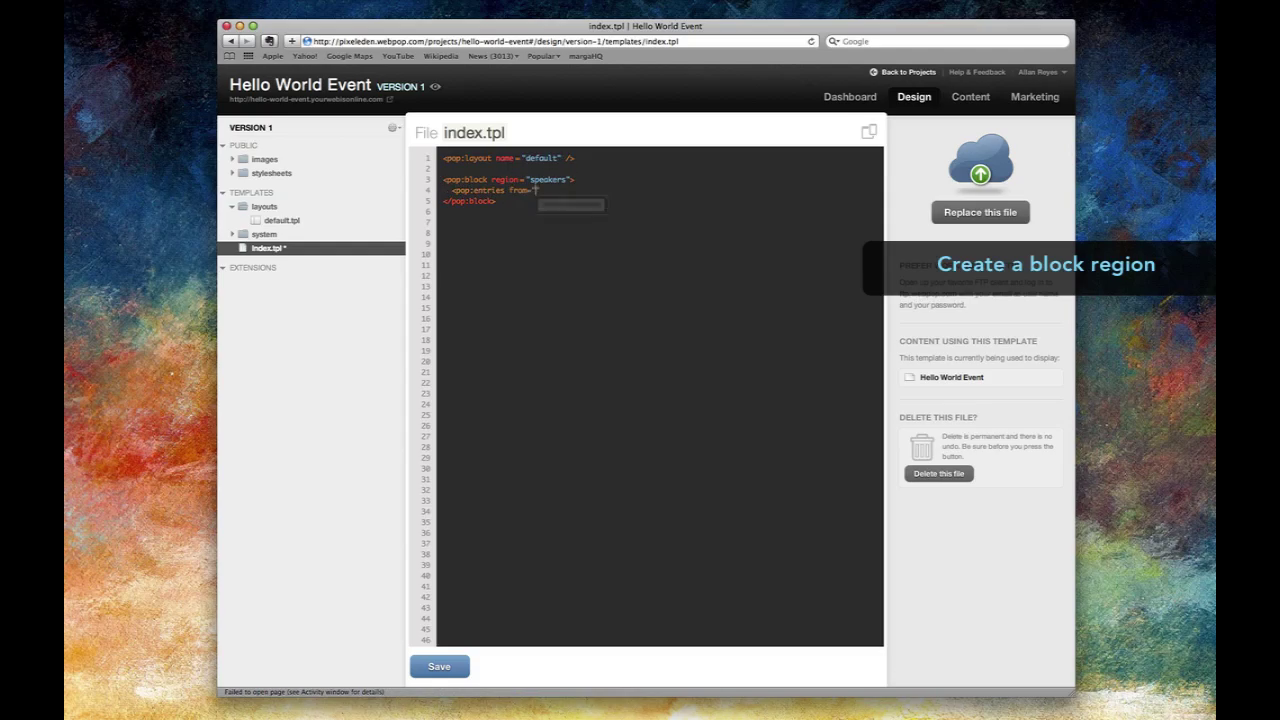
Task: Open the Reading List book icon
Action: tap(230, 56)
